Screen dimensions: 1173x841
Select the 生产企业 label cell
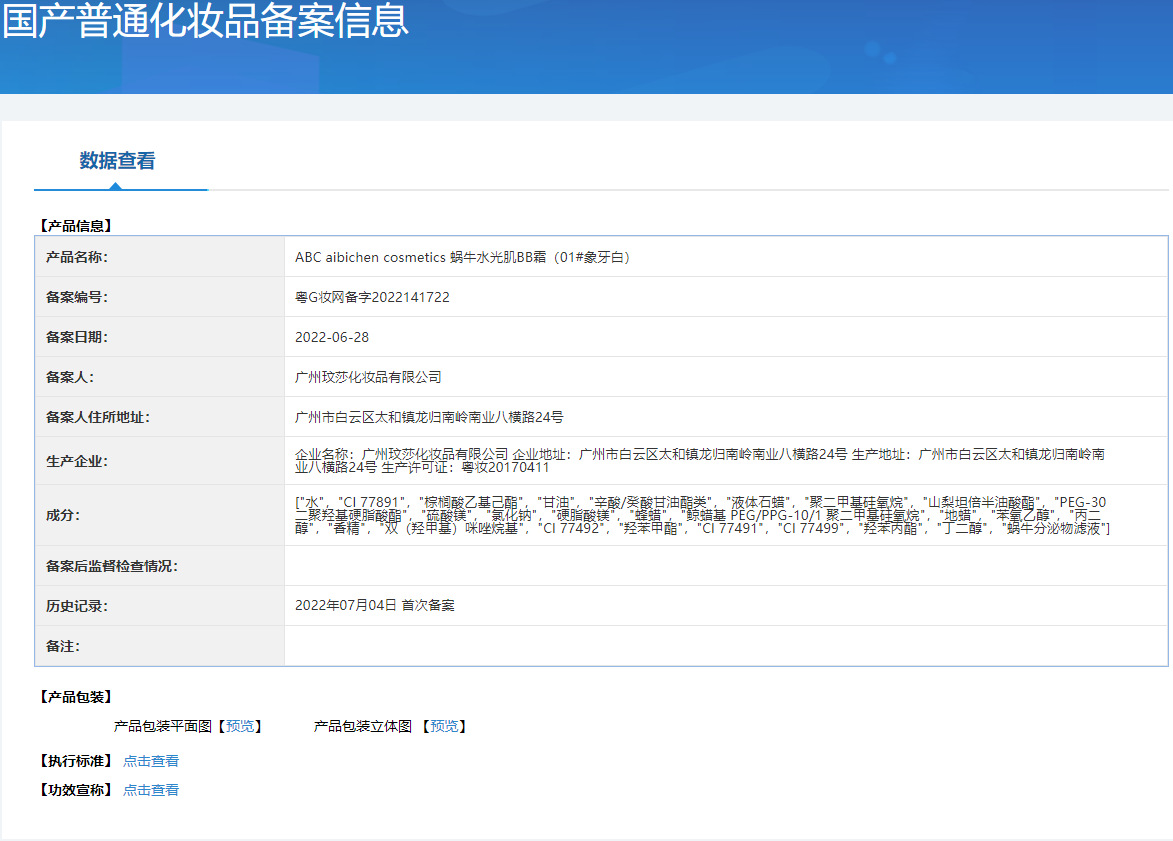(159, 461)
